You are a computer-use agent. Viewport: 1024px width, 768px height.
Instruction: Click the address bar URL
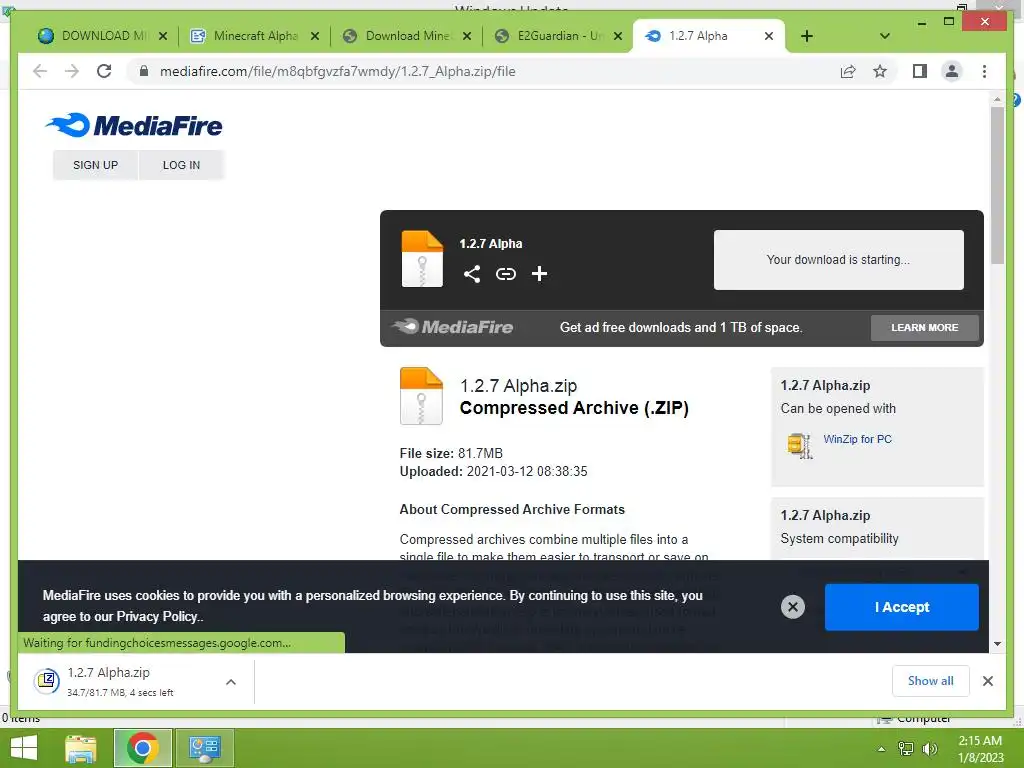(338, 71)
